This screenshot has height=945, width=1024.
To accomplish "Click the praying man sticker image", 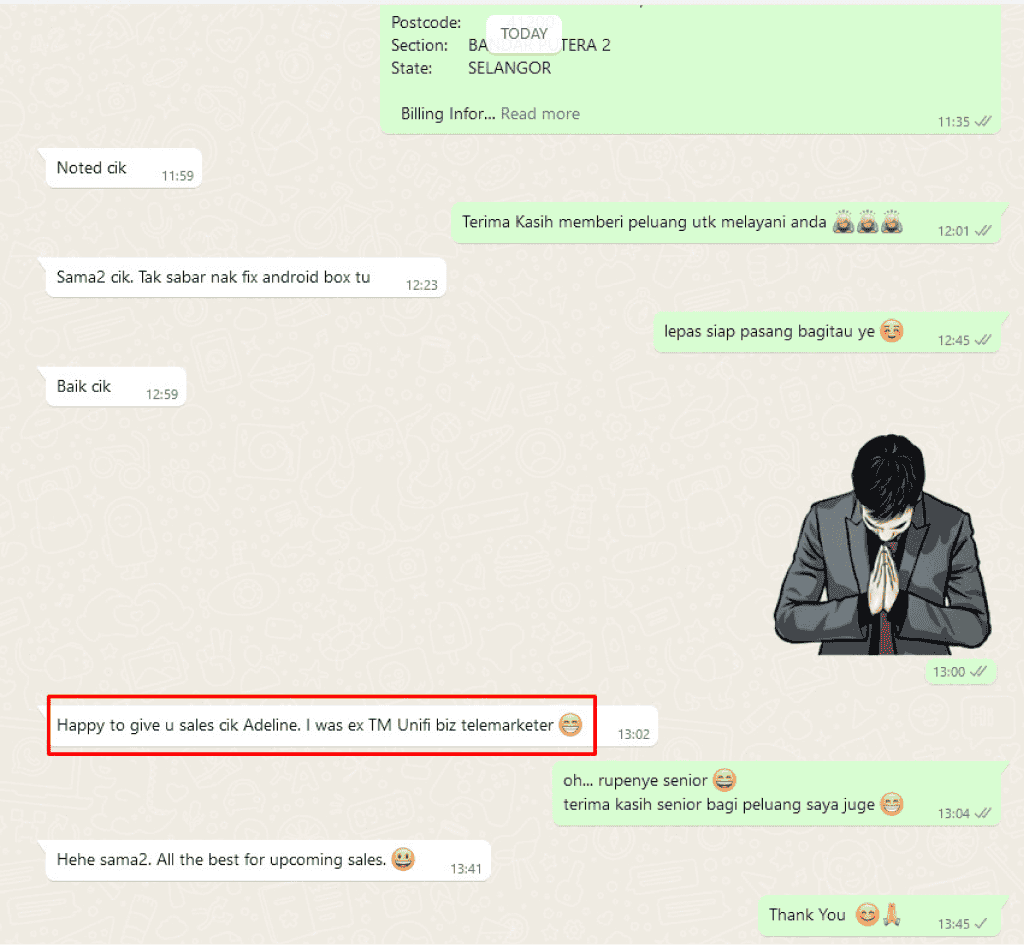I will (x=882, y=545).
